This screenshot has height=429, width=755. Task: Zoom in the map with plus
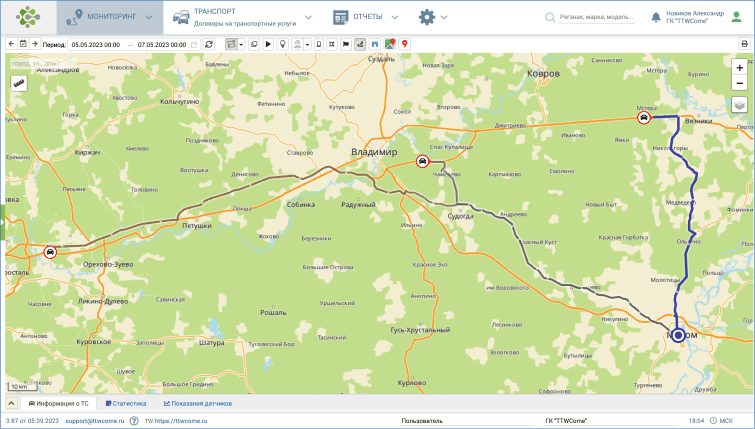pos(739,68)
